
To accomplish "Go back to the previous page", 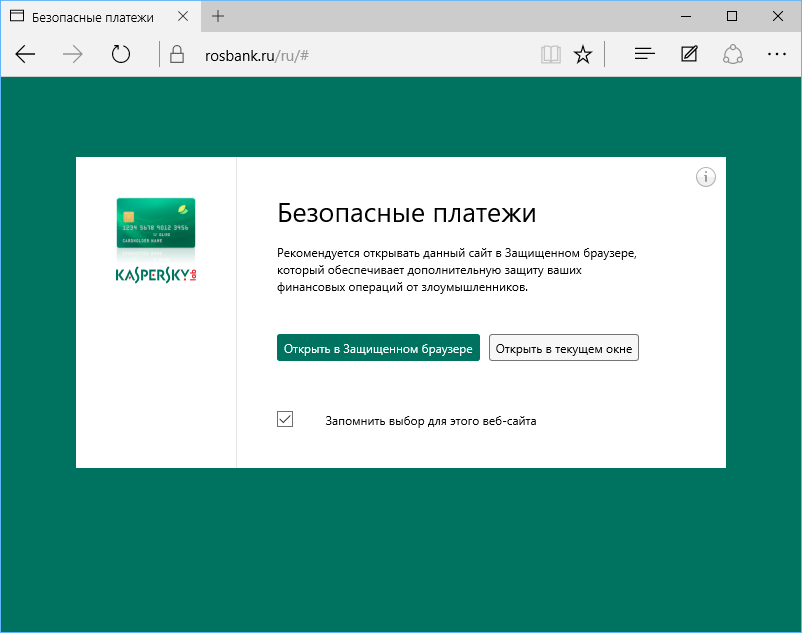I will pyautogui.click(x=25, y=54).
